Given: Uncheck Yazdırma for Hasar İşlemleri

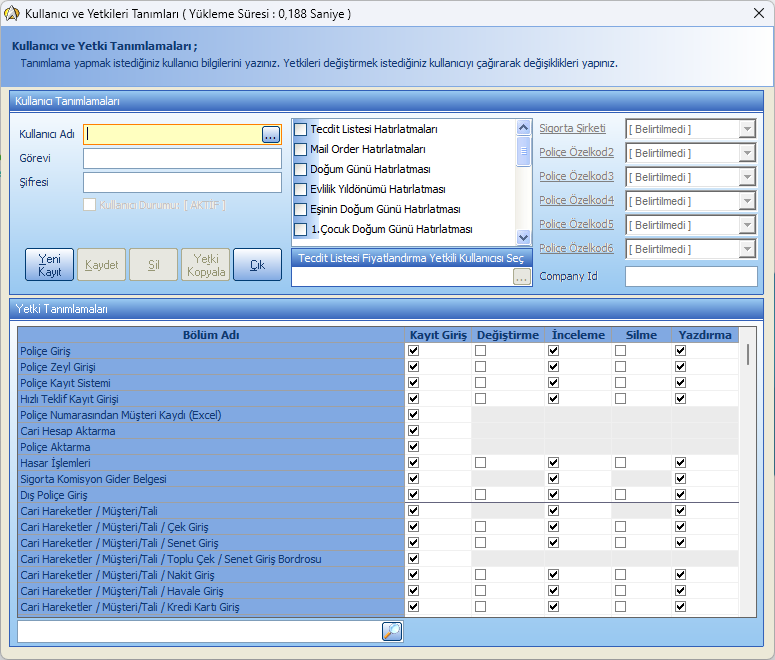Looking at the screenshot, I should (x=681, y=462).
